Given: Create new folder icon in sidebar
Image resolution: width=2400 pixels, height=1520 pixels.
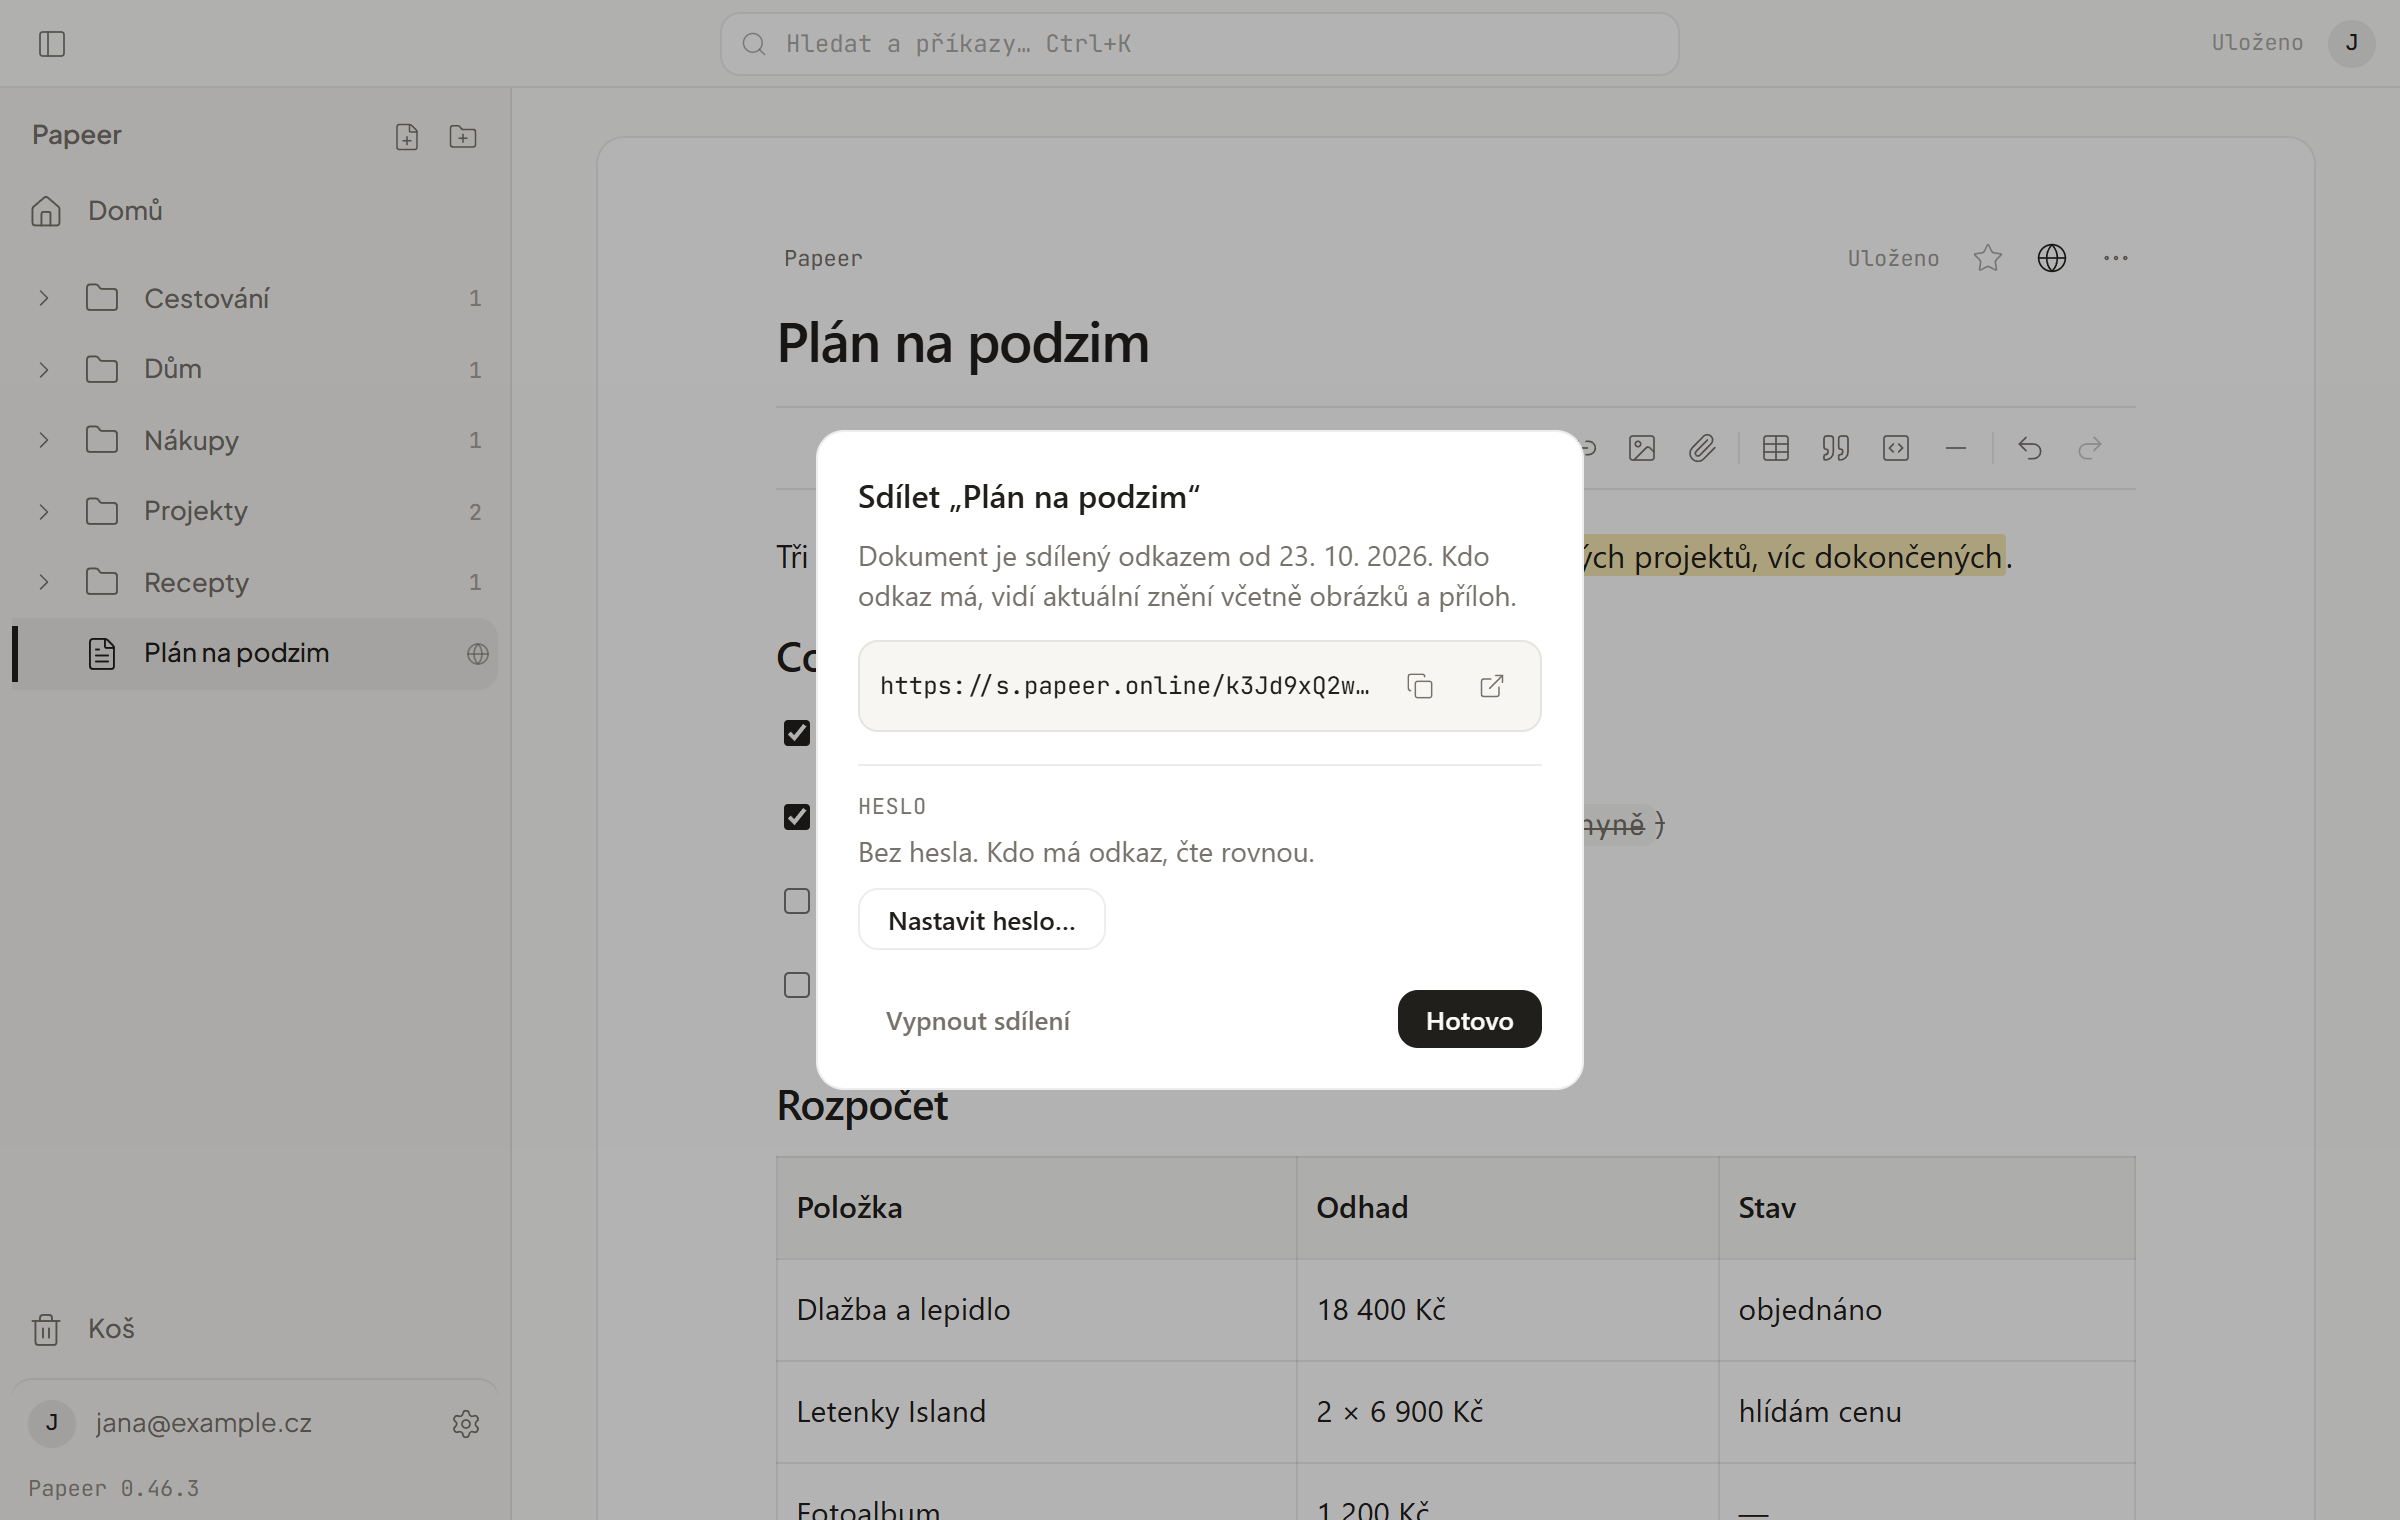Looking at the screenshot, I should click(463, 137).
